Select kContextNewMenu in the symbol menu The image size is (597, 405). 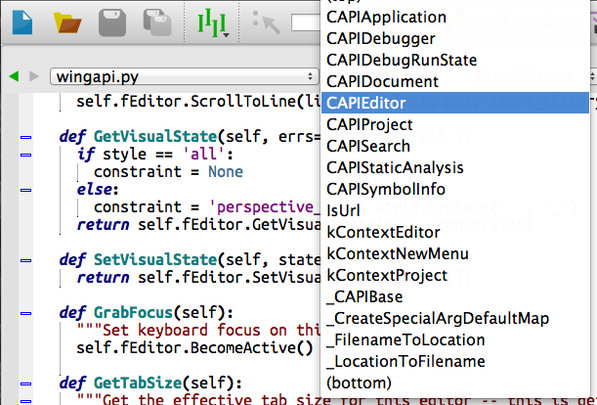click(x=455, y=254)
